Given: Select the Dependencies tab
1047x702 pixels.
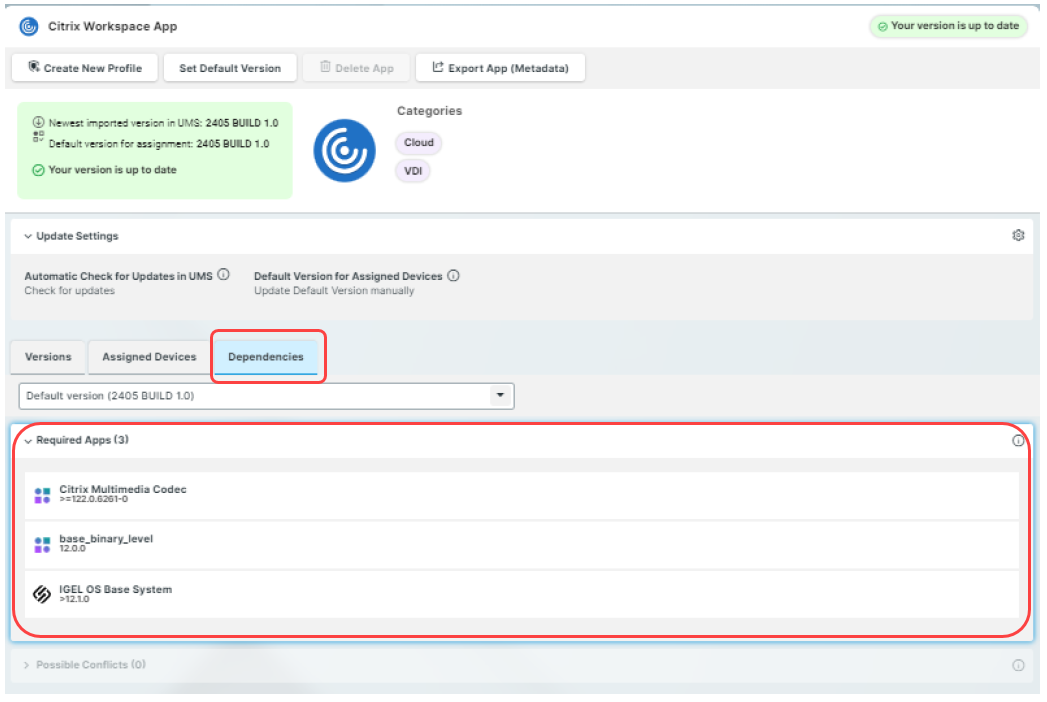Looking at the screenshot, I should (266, 357).
